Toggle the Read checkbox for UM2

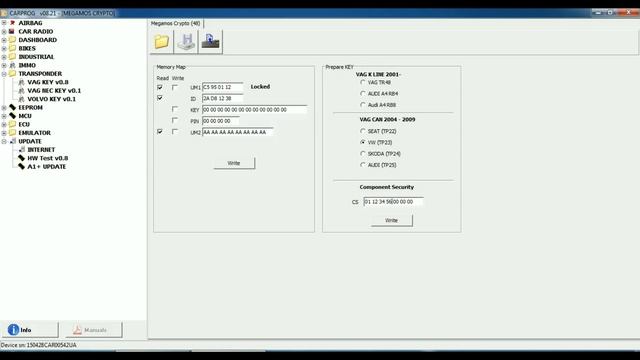point(160,131)
